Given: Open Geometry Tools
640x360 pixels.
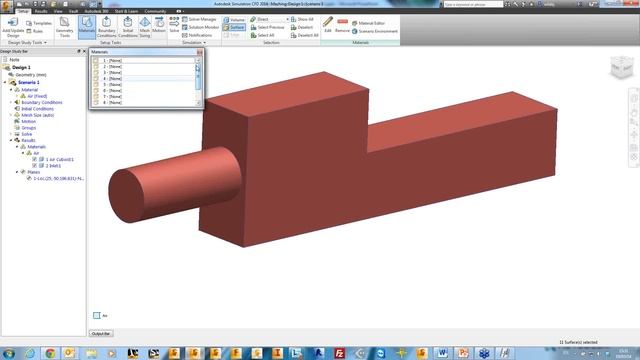Looking at the screenshot, I should coord(64,27).
